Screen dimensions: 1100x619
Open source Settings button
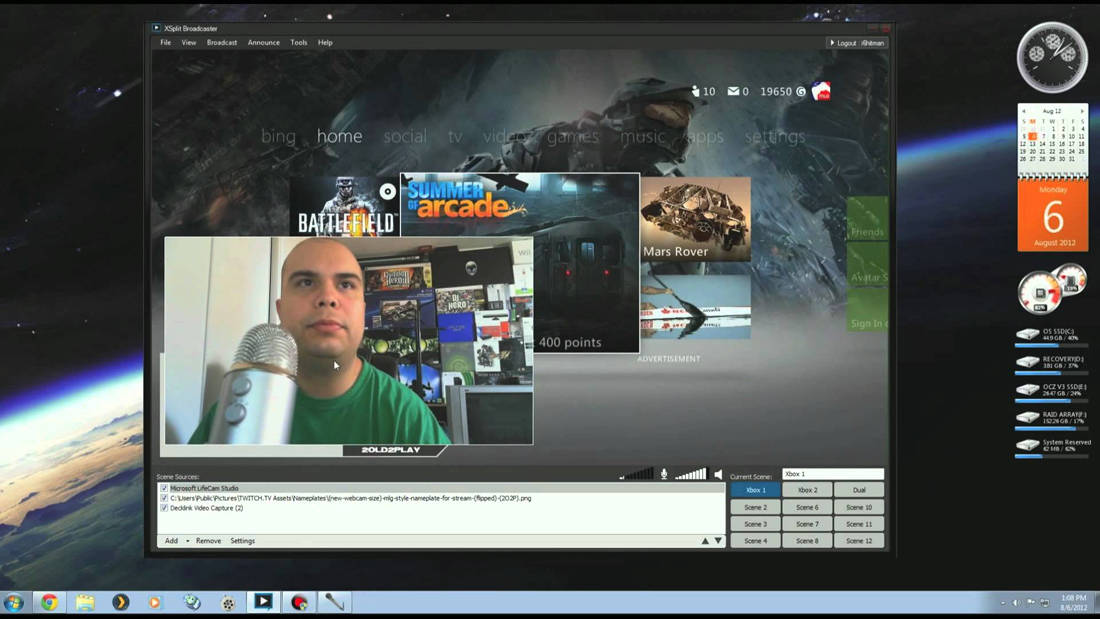[243, 540]
